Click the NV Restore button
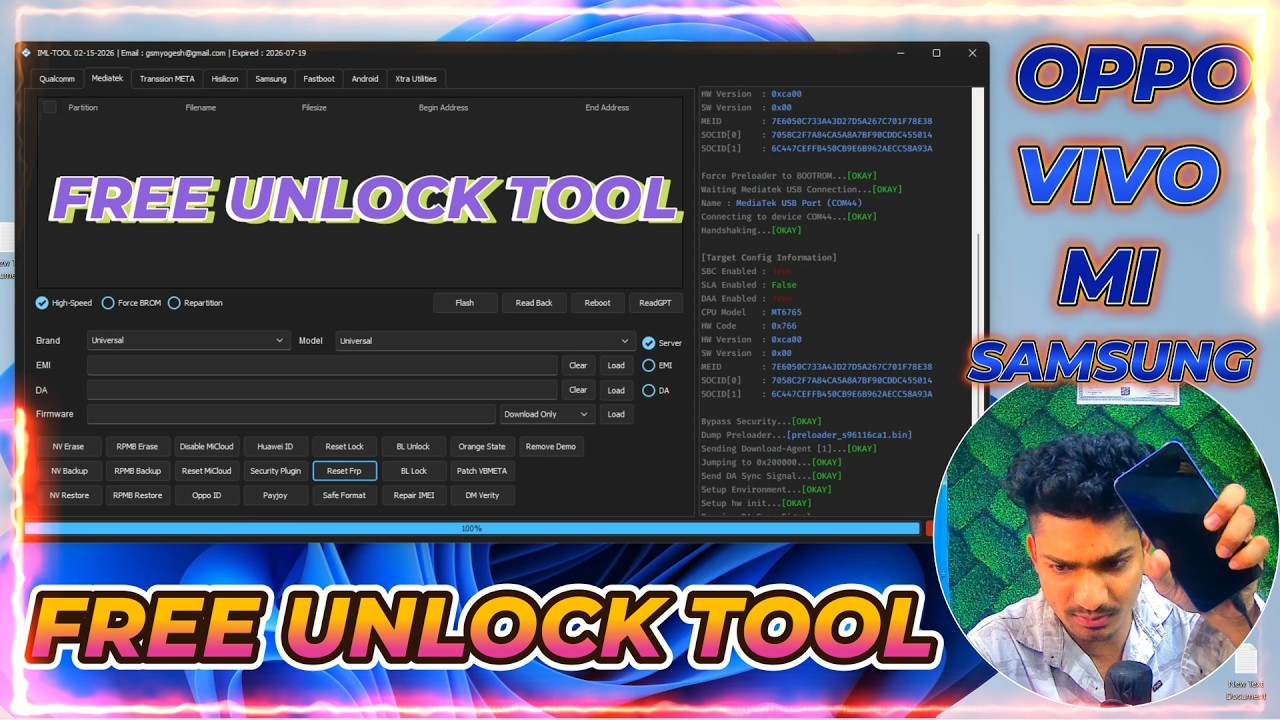Viewport: 1280px width, 720px height. [x=68, y=495]
